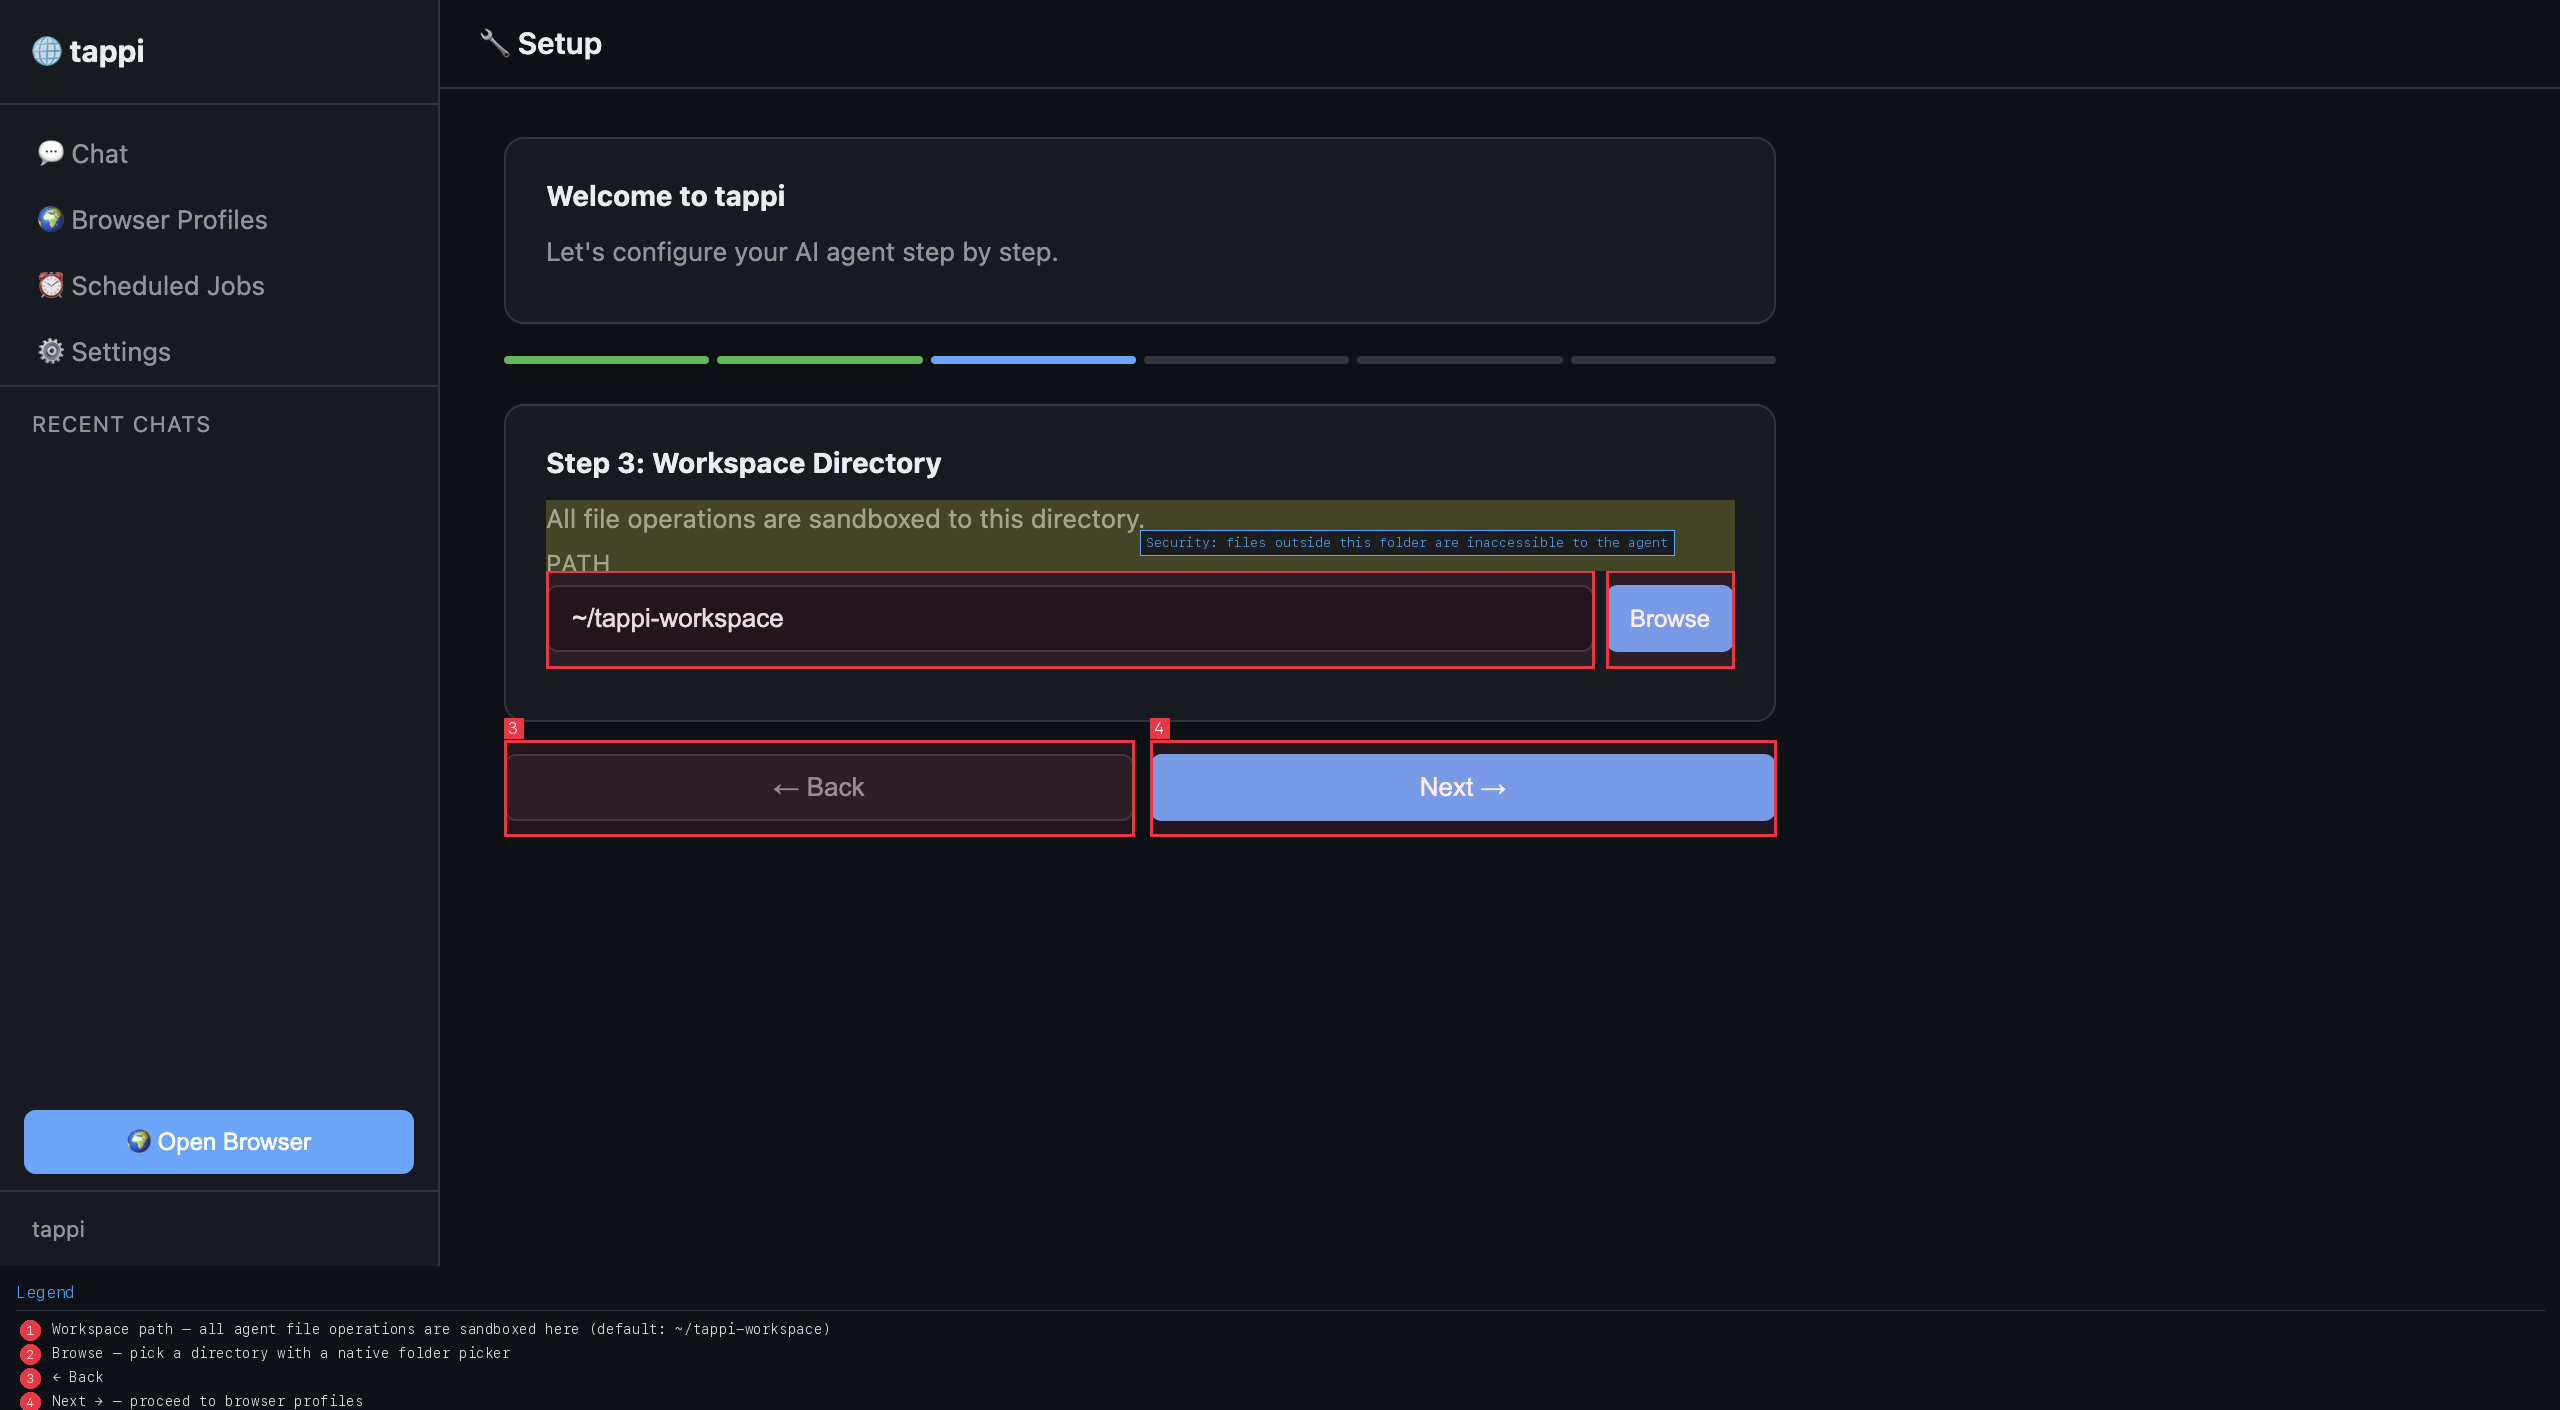This screenshot has width=2560, height=1410.
Task: Click the security tooltip about folder access
Action: tap(1407, 542)
